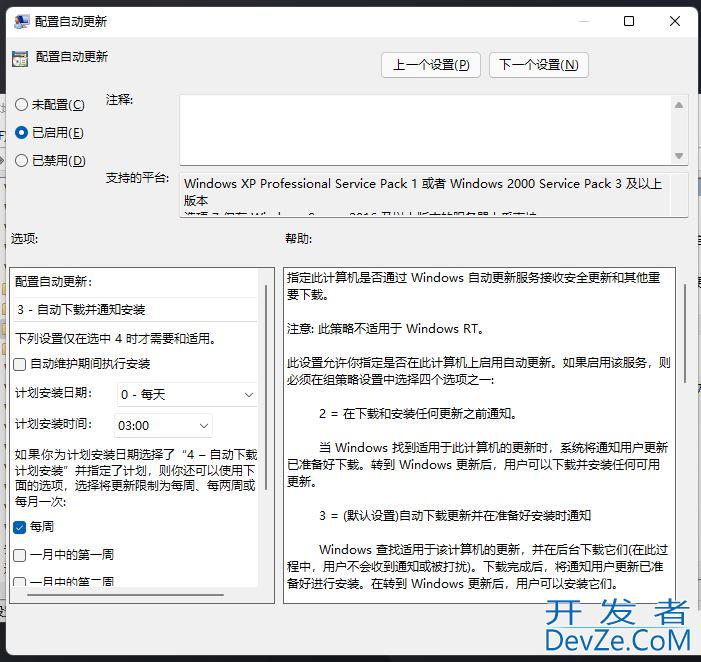
Task: Click the comment box scroll up arrow
Action: coord(679,105)
